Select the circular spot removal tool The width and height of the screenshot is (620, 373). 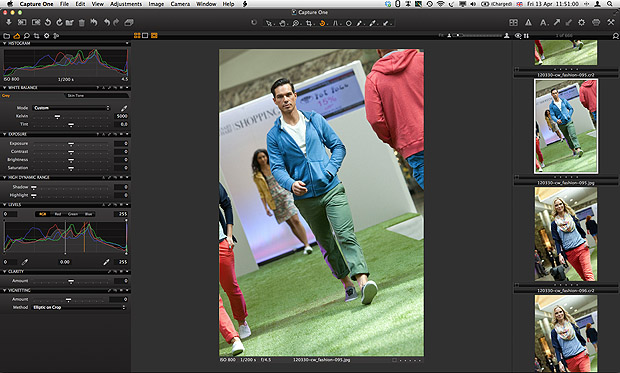point(348,23)
